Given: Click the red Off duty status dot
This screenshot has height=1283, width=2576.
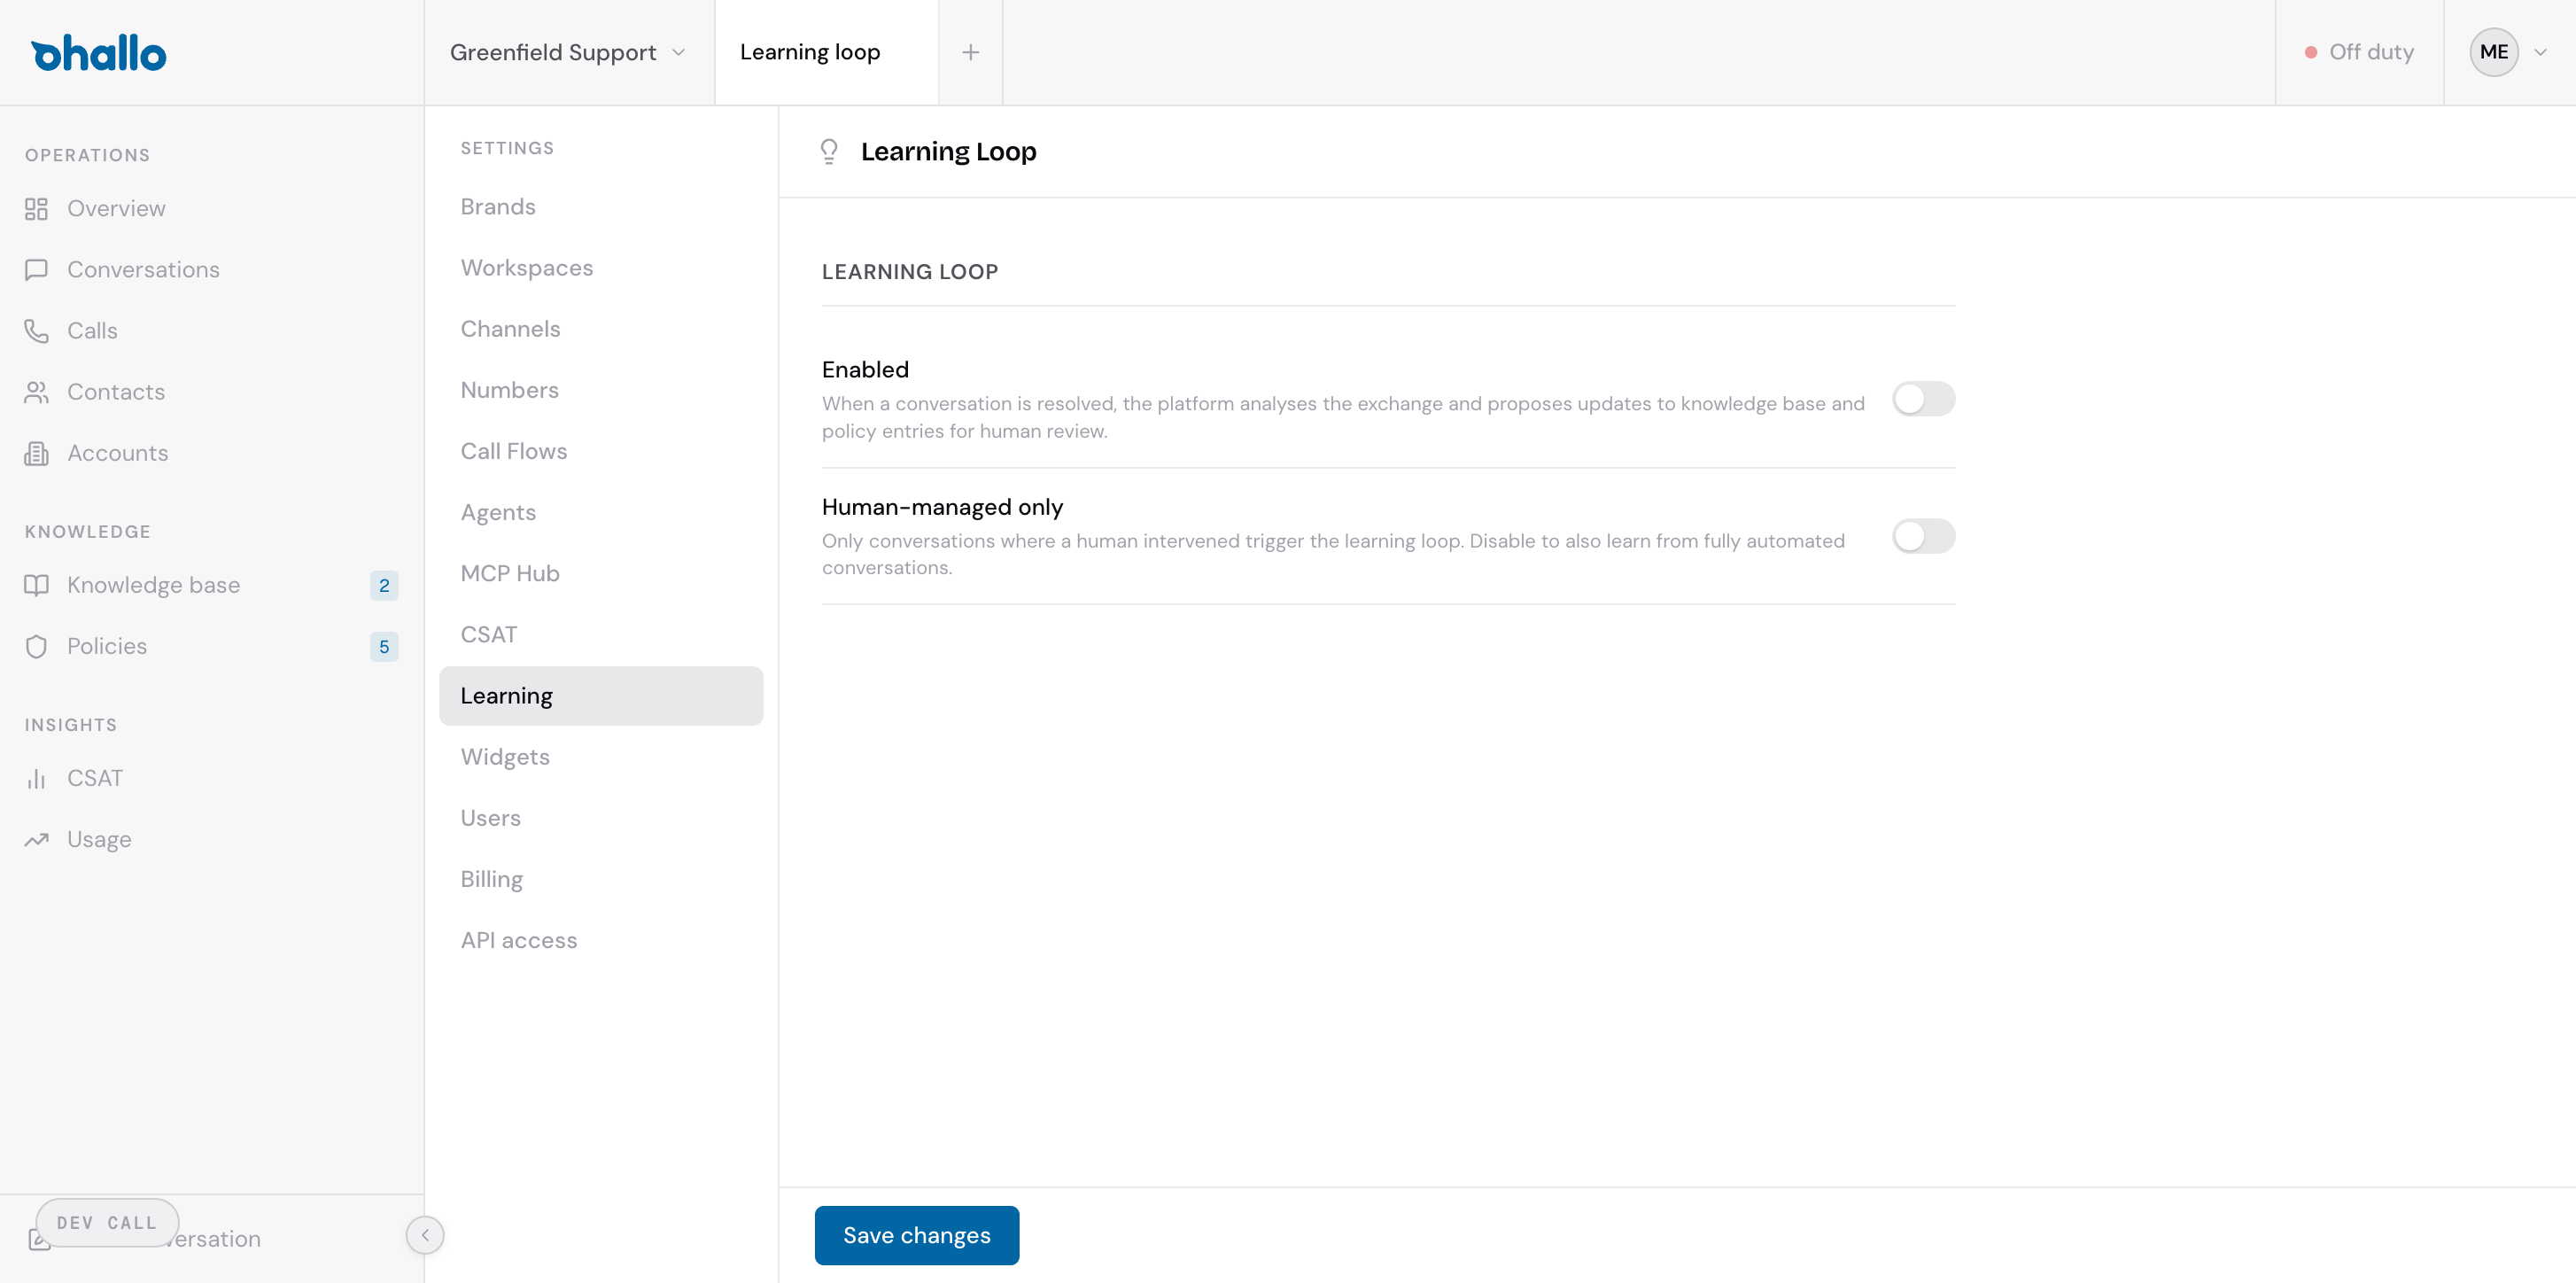Looking at the screenshot, I should pos(2311,52).
